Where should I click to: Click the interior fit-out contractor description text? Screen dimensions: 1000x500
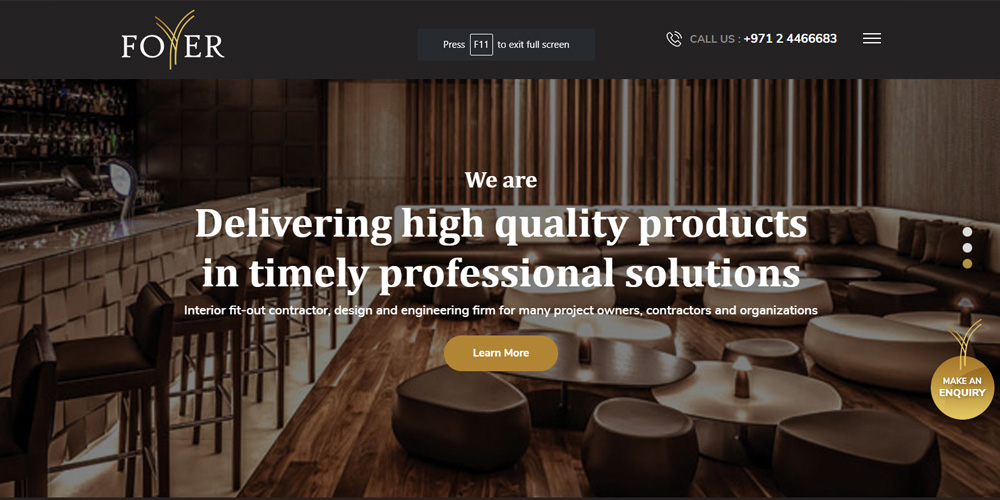coord(501,311)
